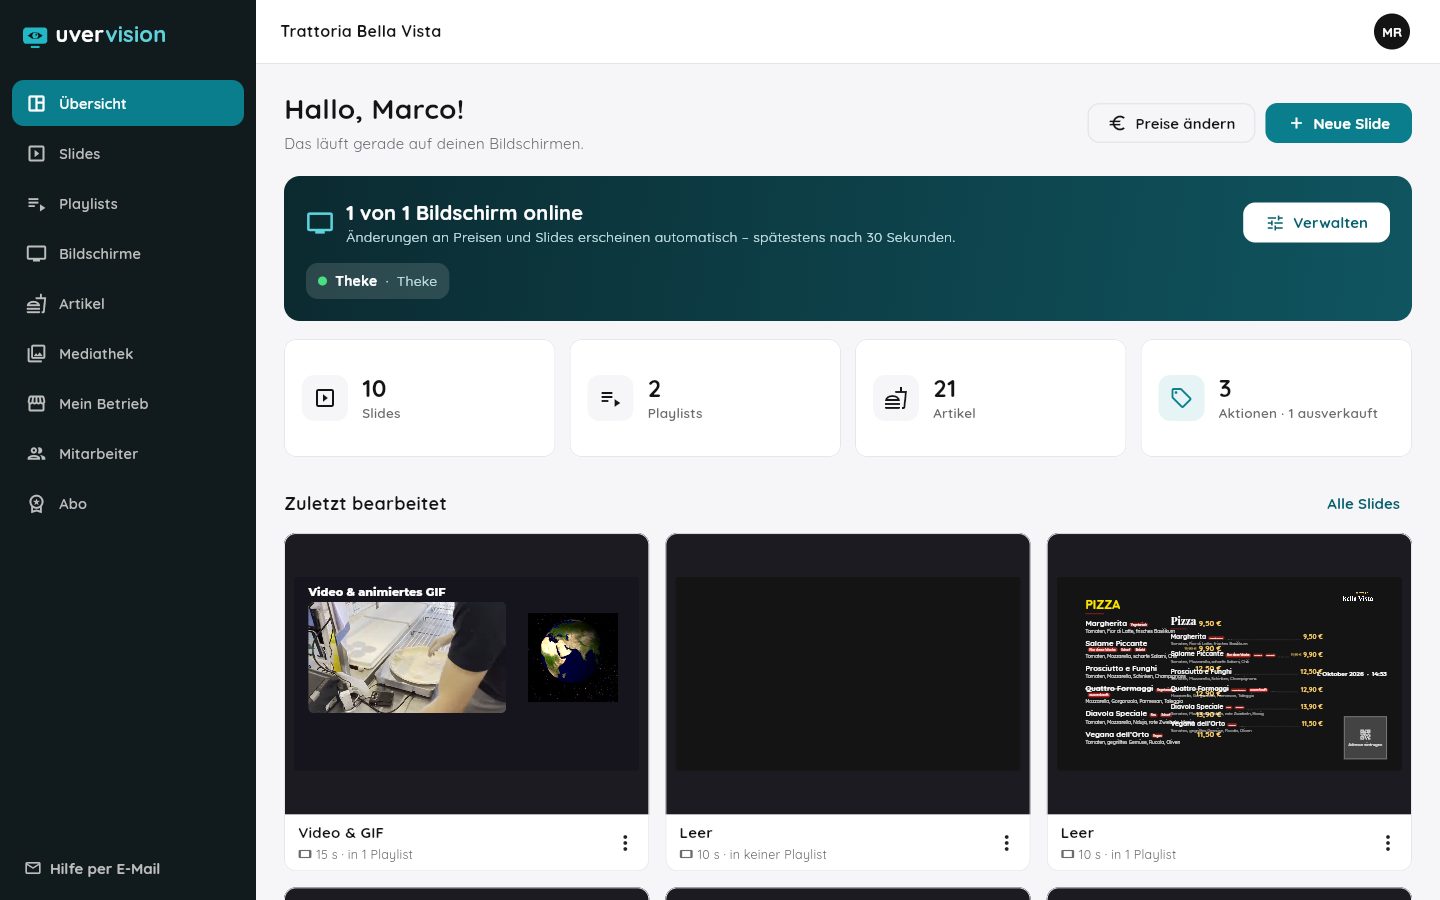Open the MR user avatar menu
1440x900 pixels.
pyautogui.click(x=1392, y=32)
